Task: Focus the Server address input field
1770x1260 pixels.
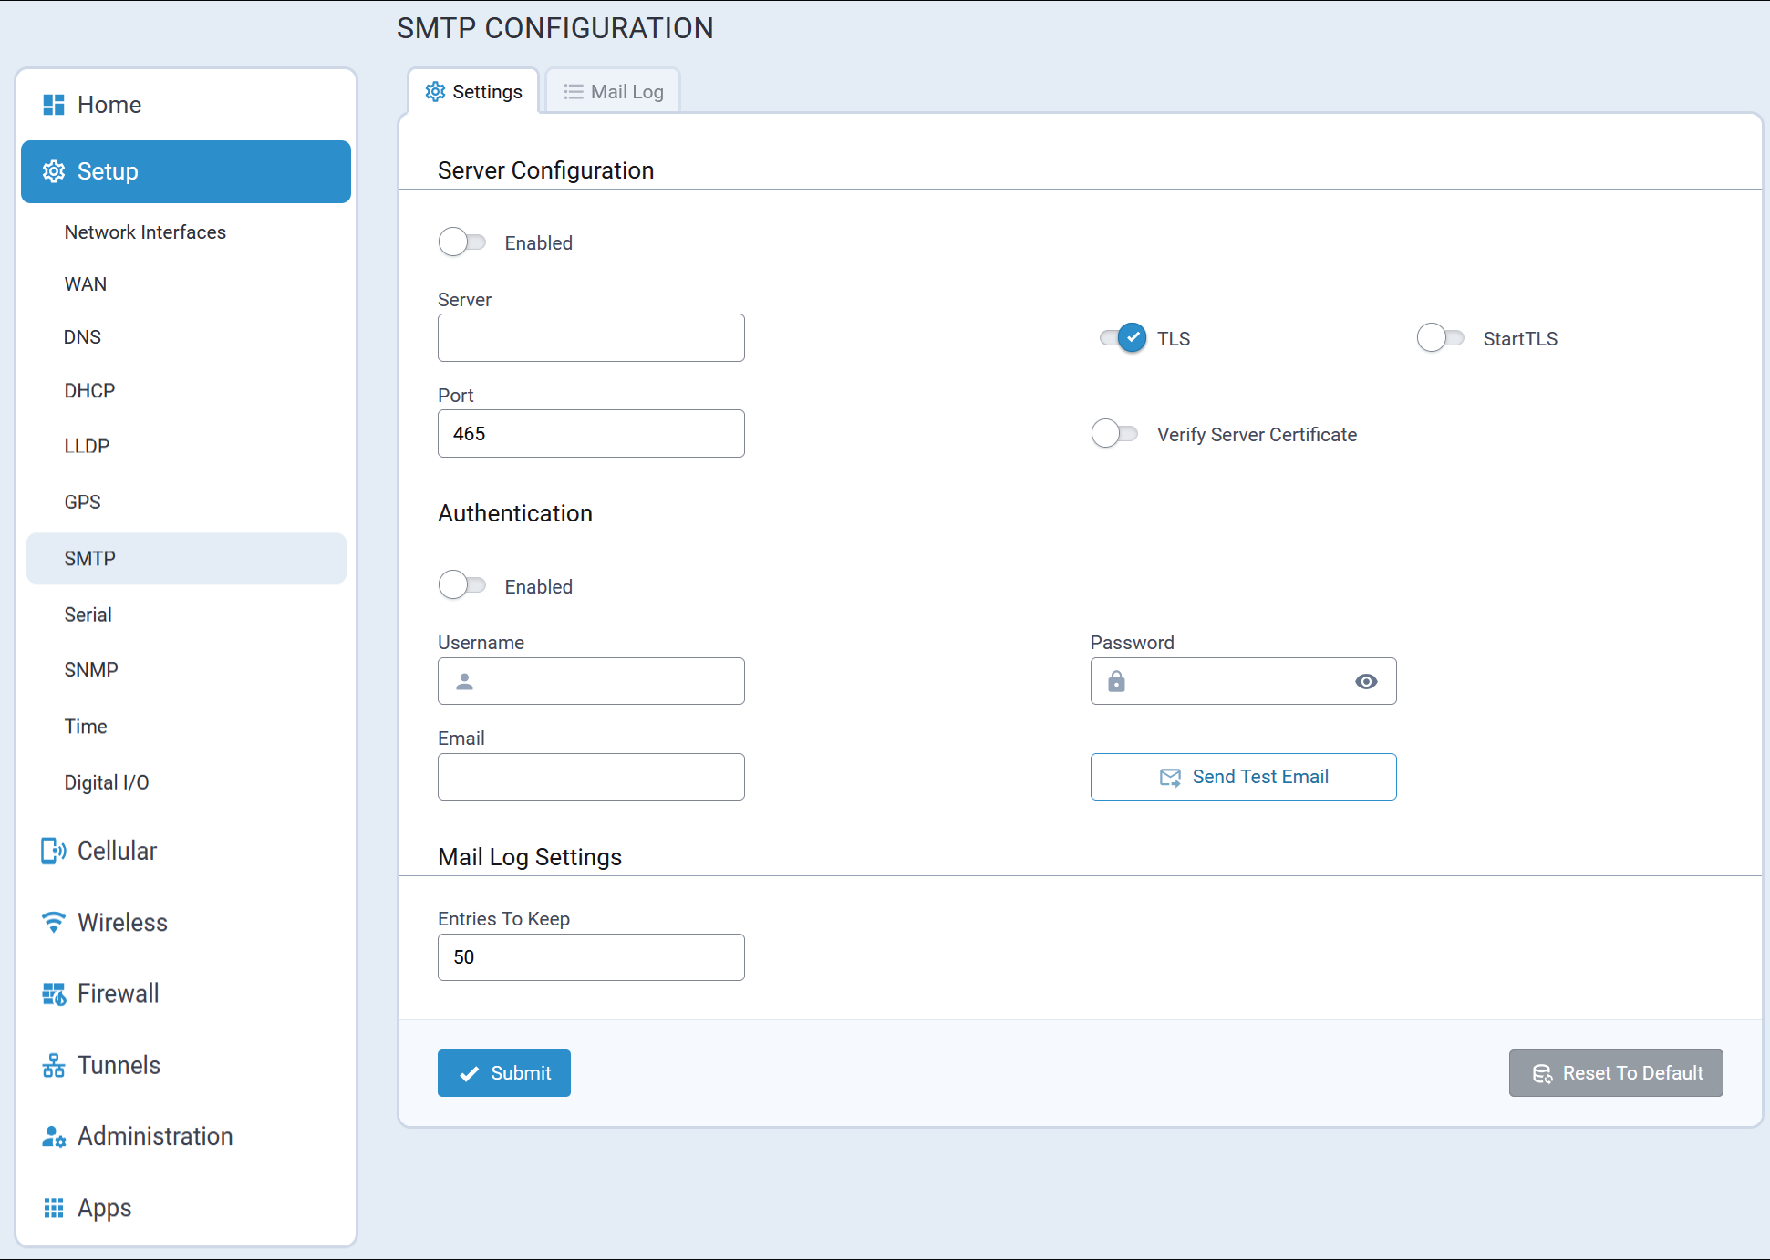Action: 591,339
